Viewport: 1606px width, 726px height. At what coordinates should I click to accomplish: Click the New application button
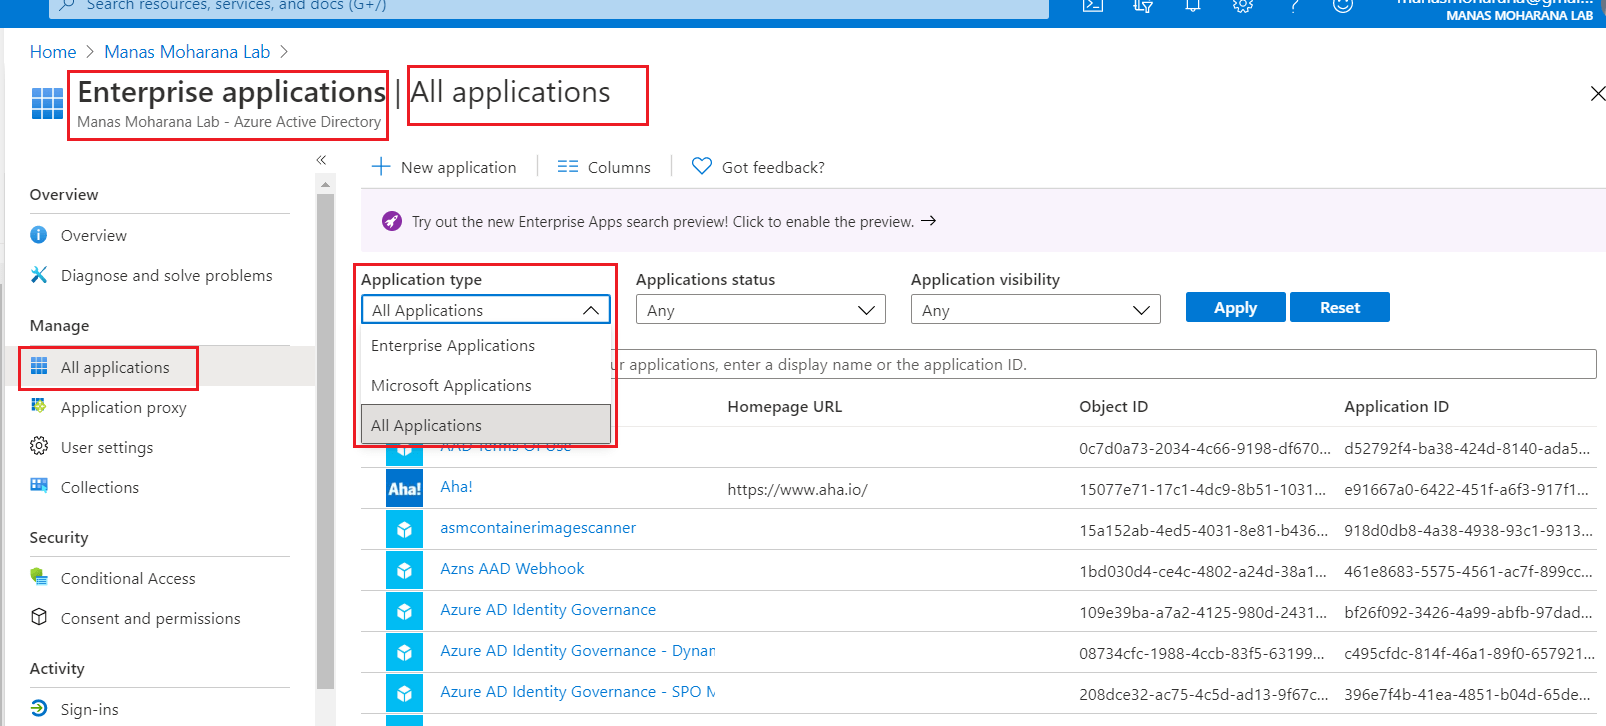click(x=444, y=167)
